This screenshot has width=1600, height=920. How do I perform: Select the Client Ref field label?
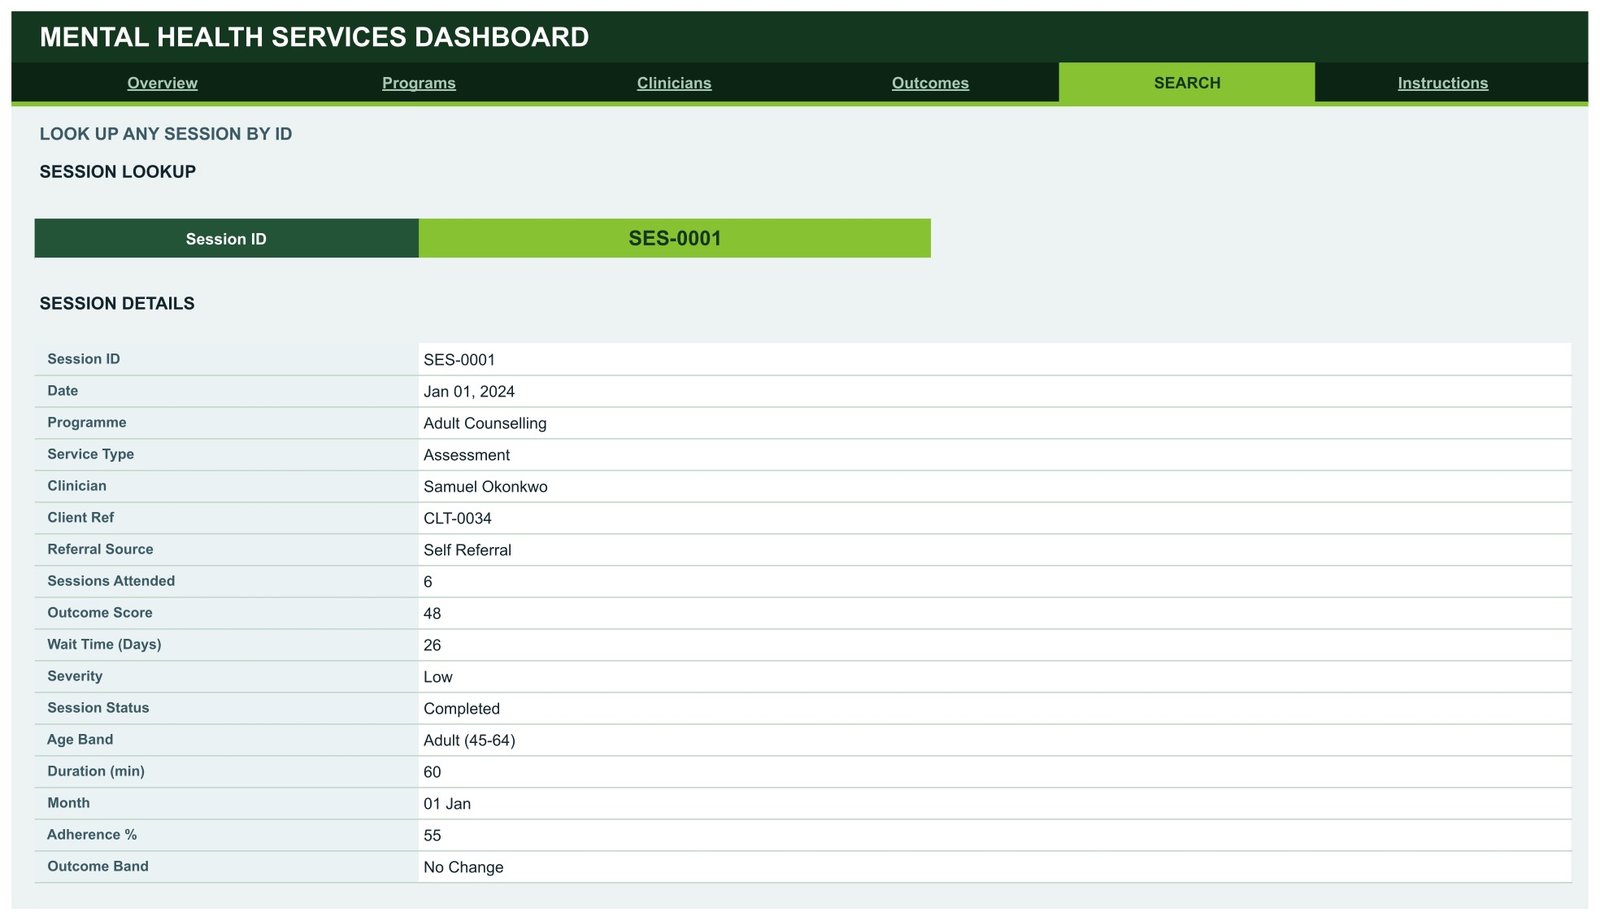click(x=81, y=518)
